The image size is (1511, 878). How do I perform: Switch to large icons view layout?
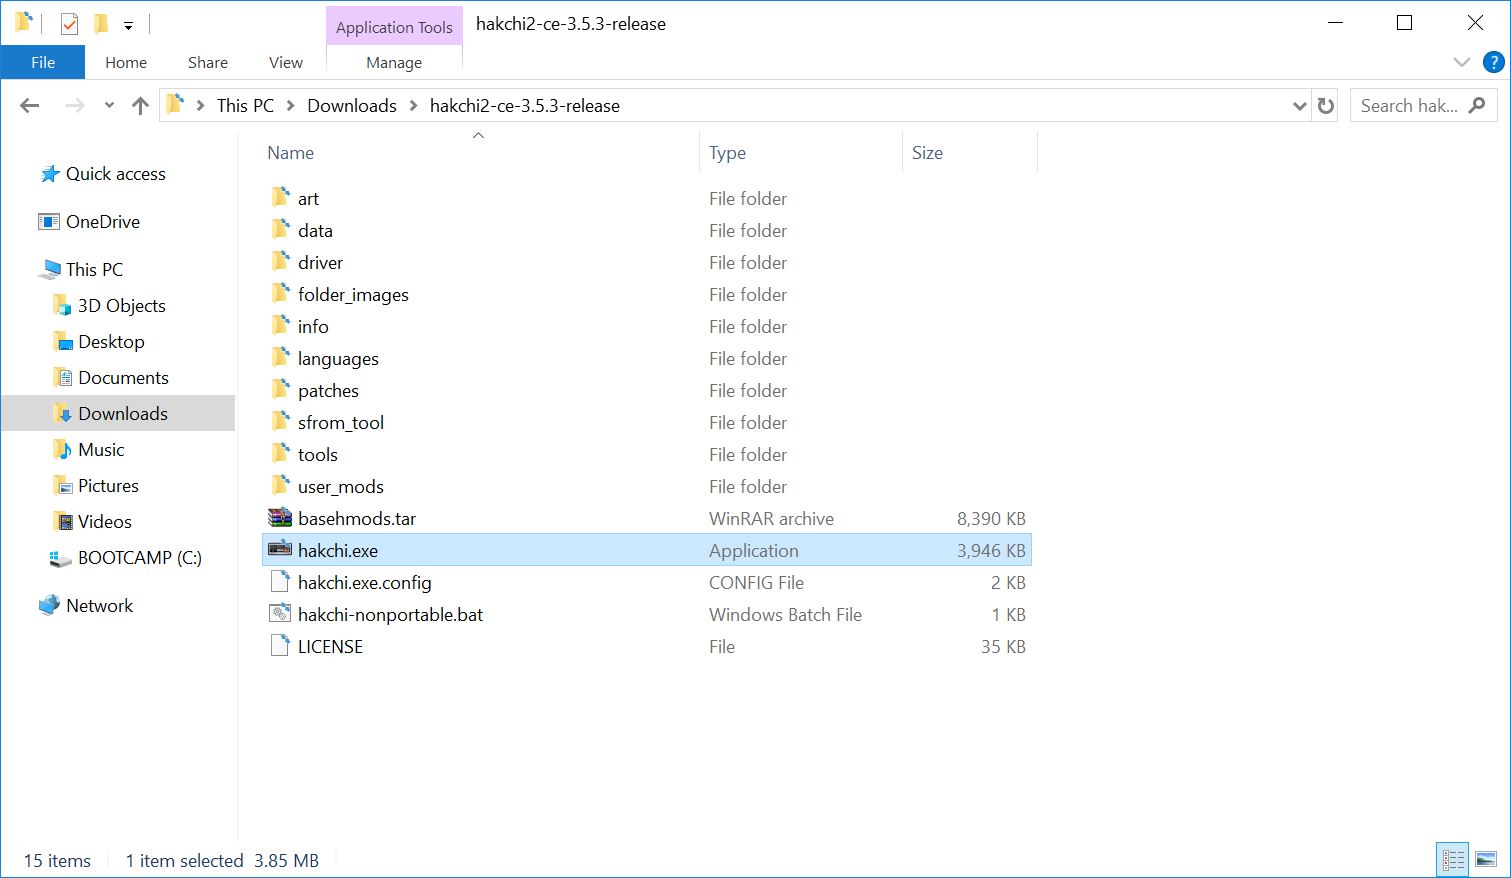(1486, 859)
